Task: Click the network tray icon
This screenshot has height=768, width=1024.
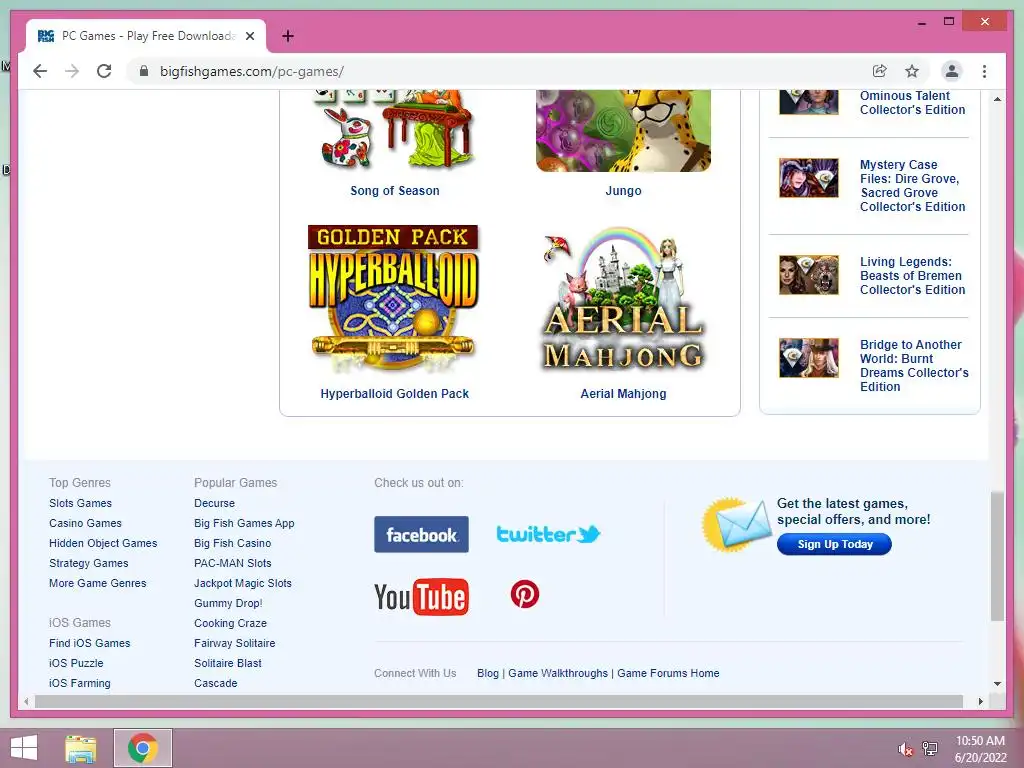Action: [x=930, y=749]
